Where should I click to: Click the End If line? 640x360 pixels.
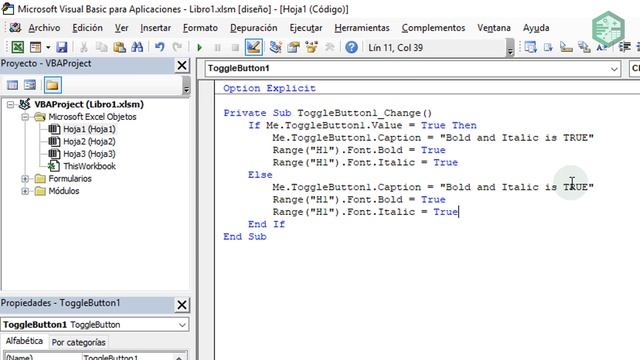pos(267,224)
